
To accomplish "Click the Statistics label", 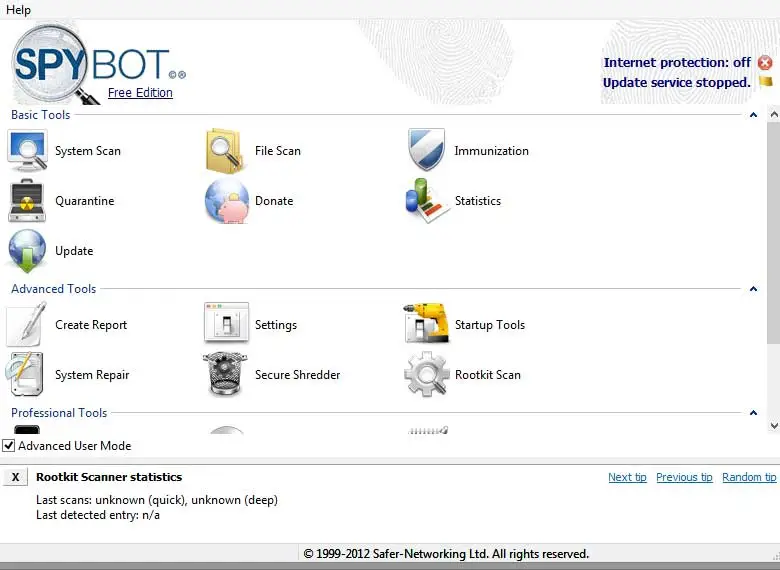I will [x=478, y=201].
